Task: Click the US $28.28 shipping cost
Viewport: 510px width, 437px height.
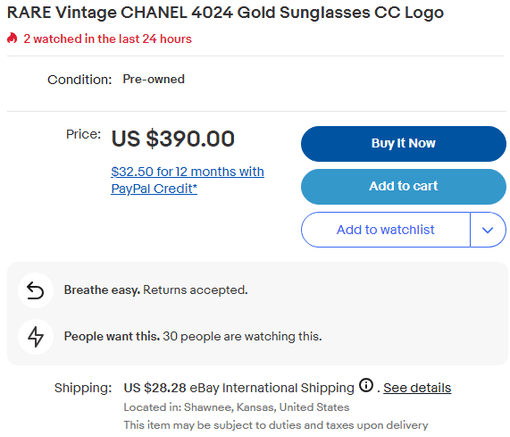Action: [x=155, y=388]
